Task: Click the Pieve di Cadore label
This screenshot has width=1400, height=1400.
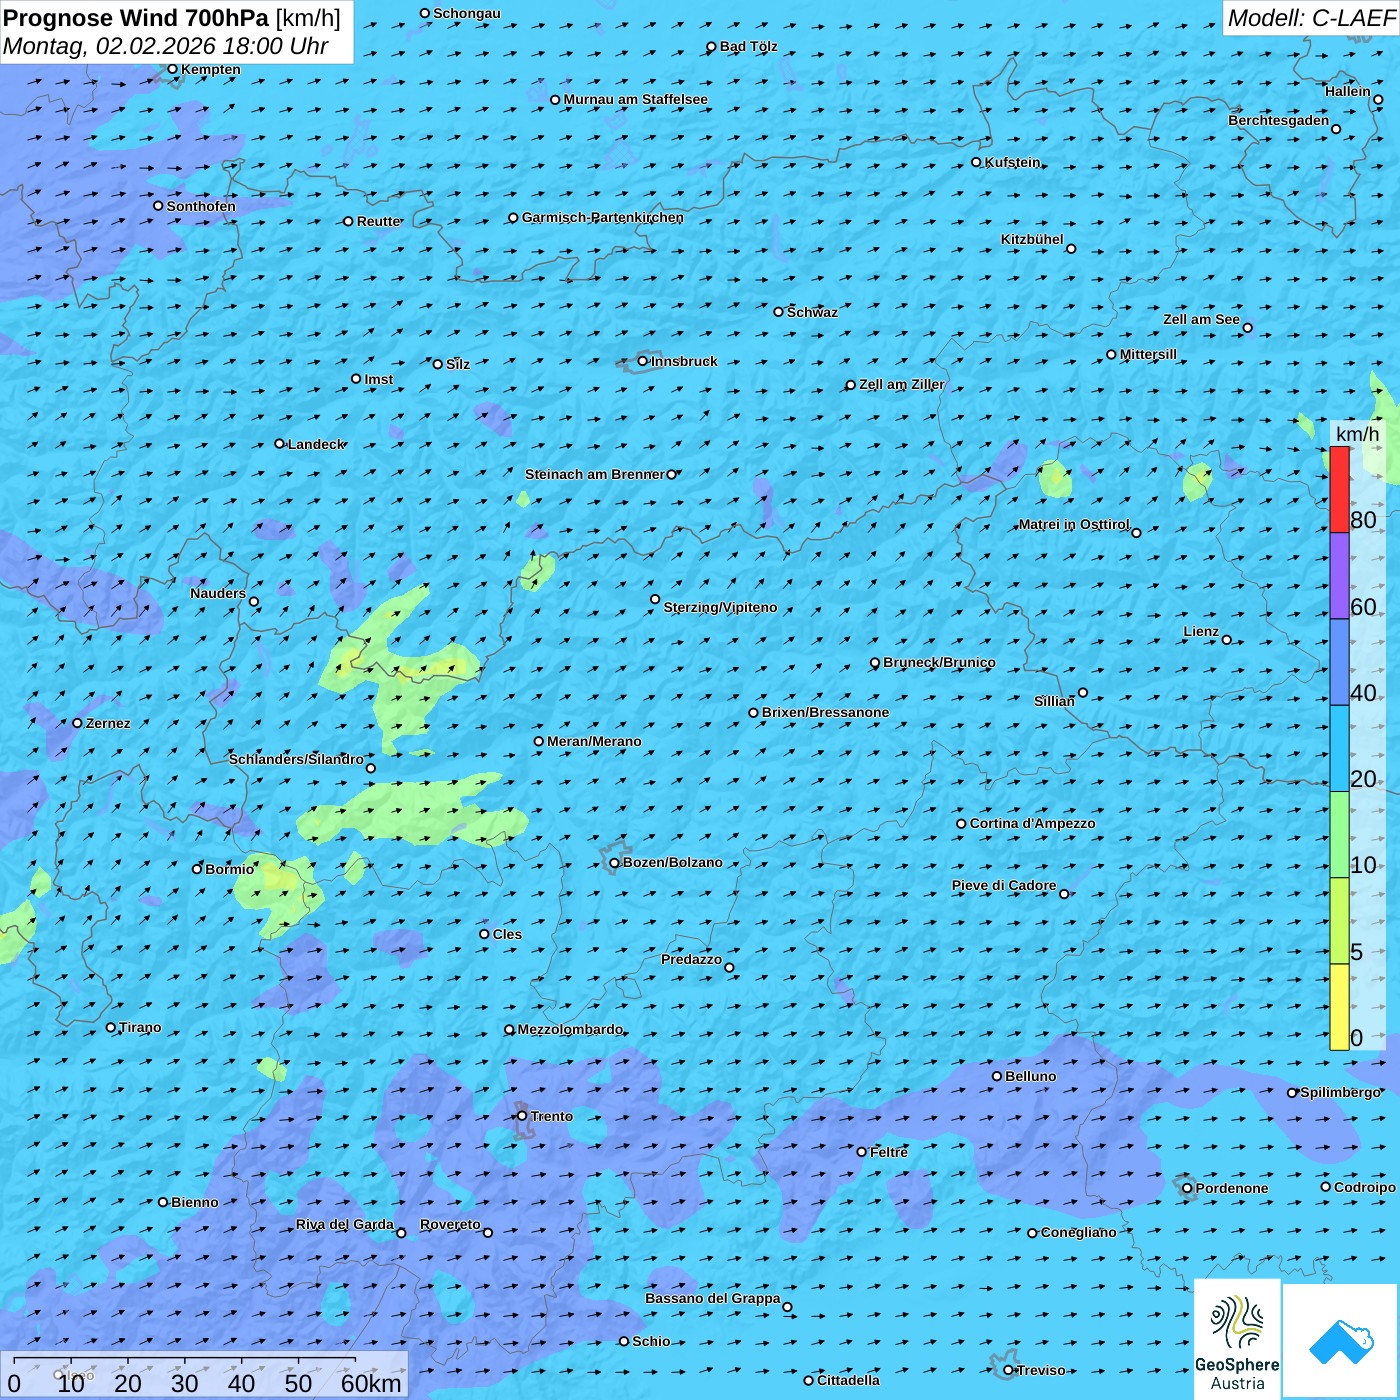Action: [1004, 885]
